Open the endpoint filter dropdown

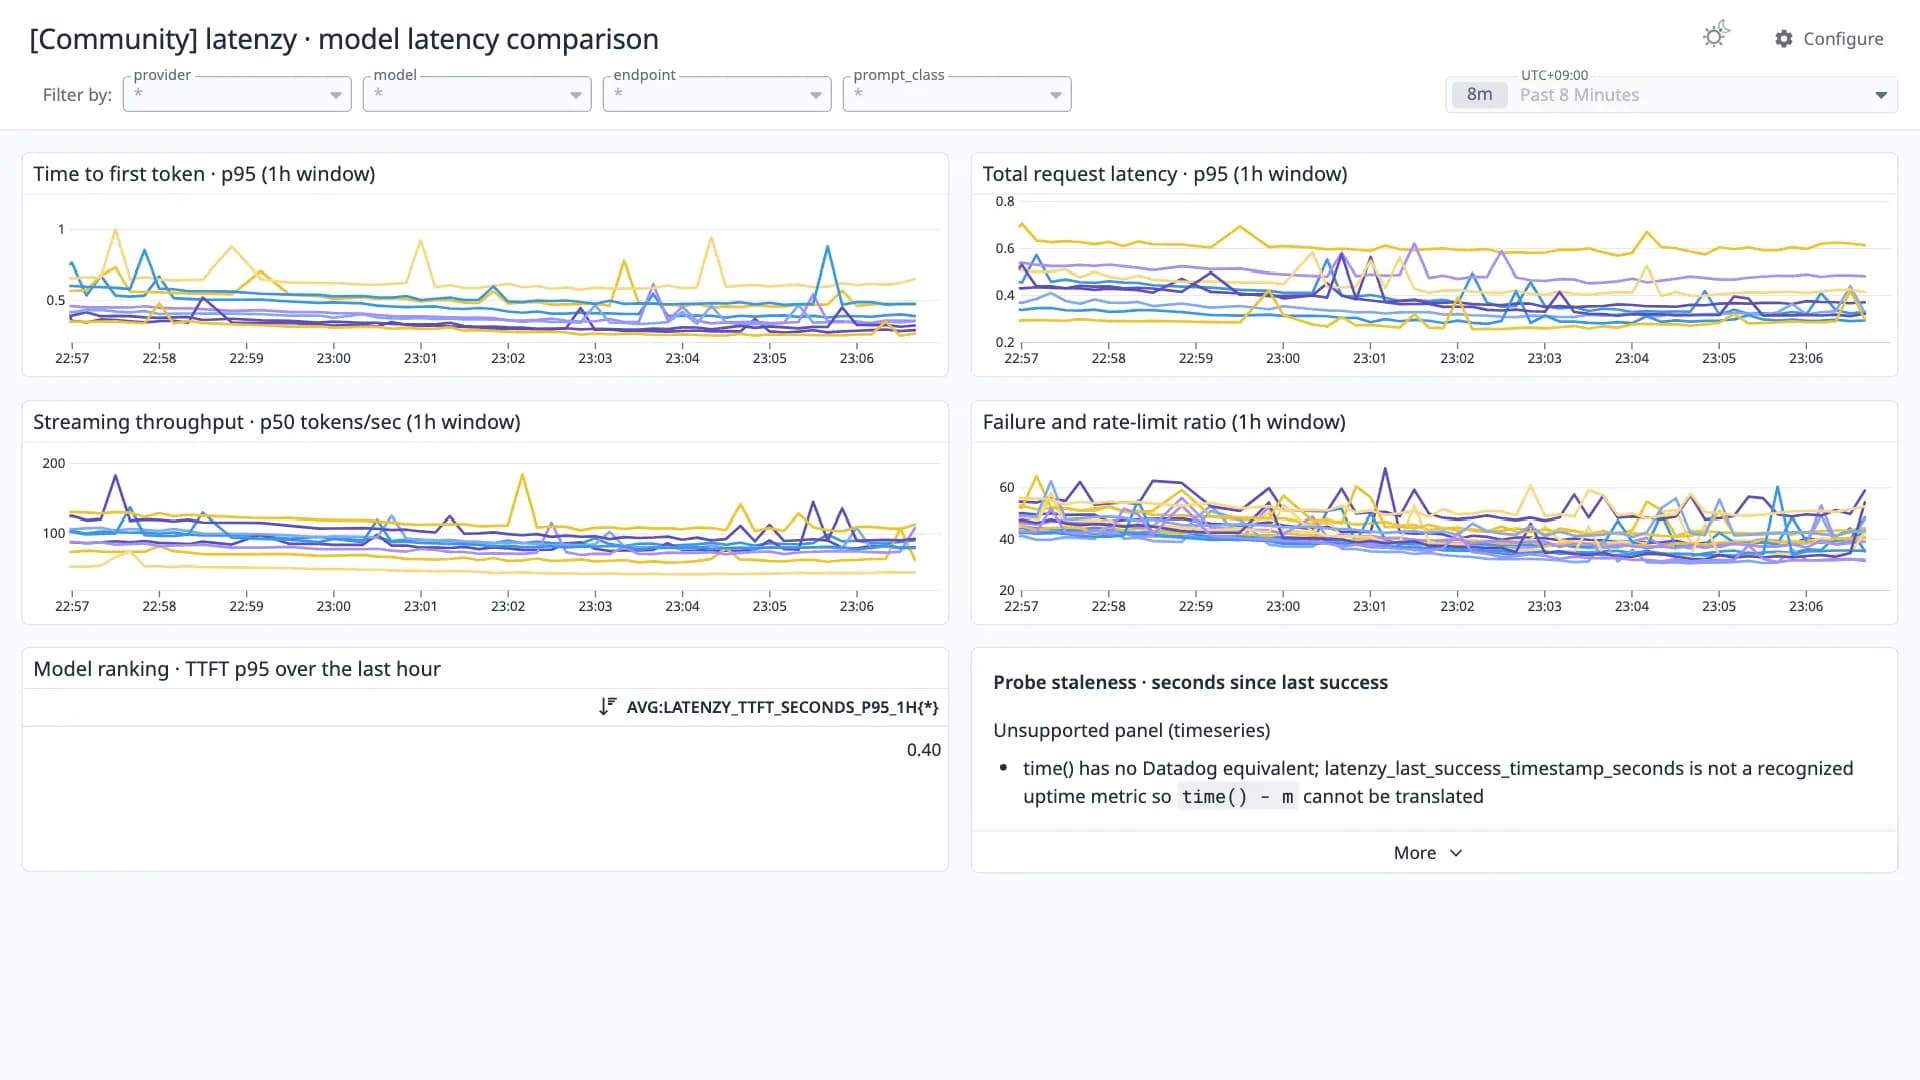point(717,94)
